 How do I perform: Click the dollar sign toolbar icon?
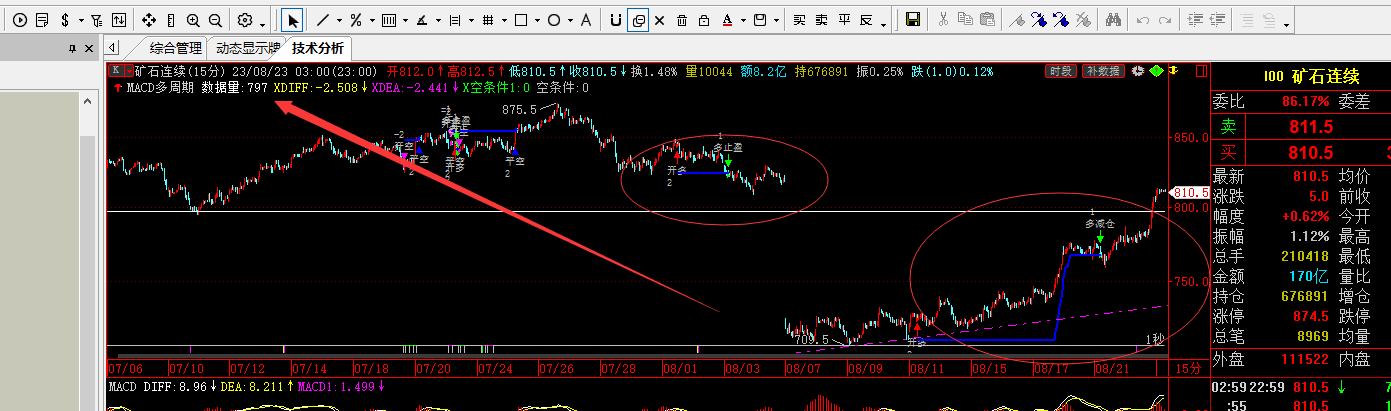click(64, 20)
